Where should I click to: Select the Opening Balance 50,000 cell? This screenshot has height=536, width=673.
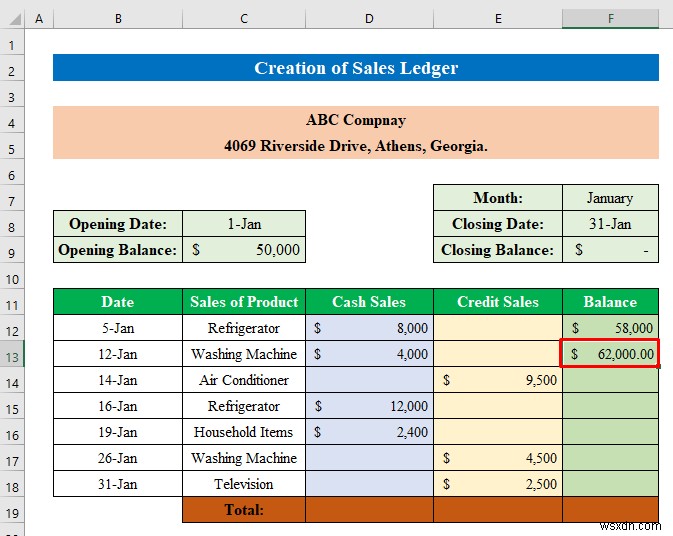(x=244, y=249)
